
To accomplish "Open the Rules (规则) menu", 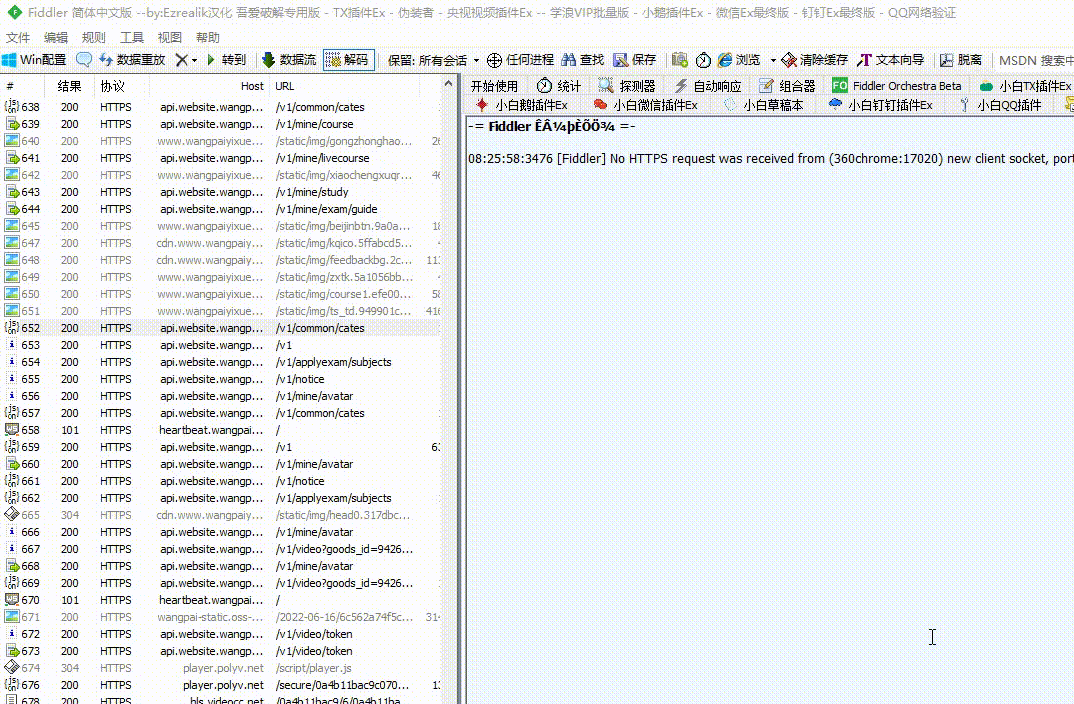I will (x=94, y=37).
